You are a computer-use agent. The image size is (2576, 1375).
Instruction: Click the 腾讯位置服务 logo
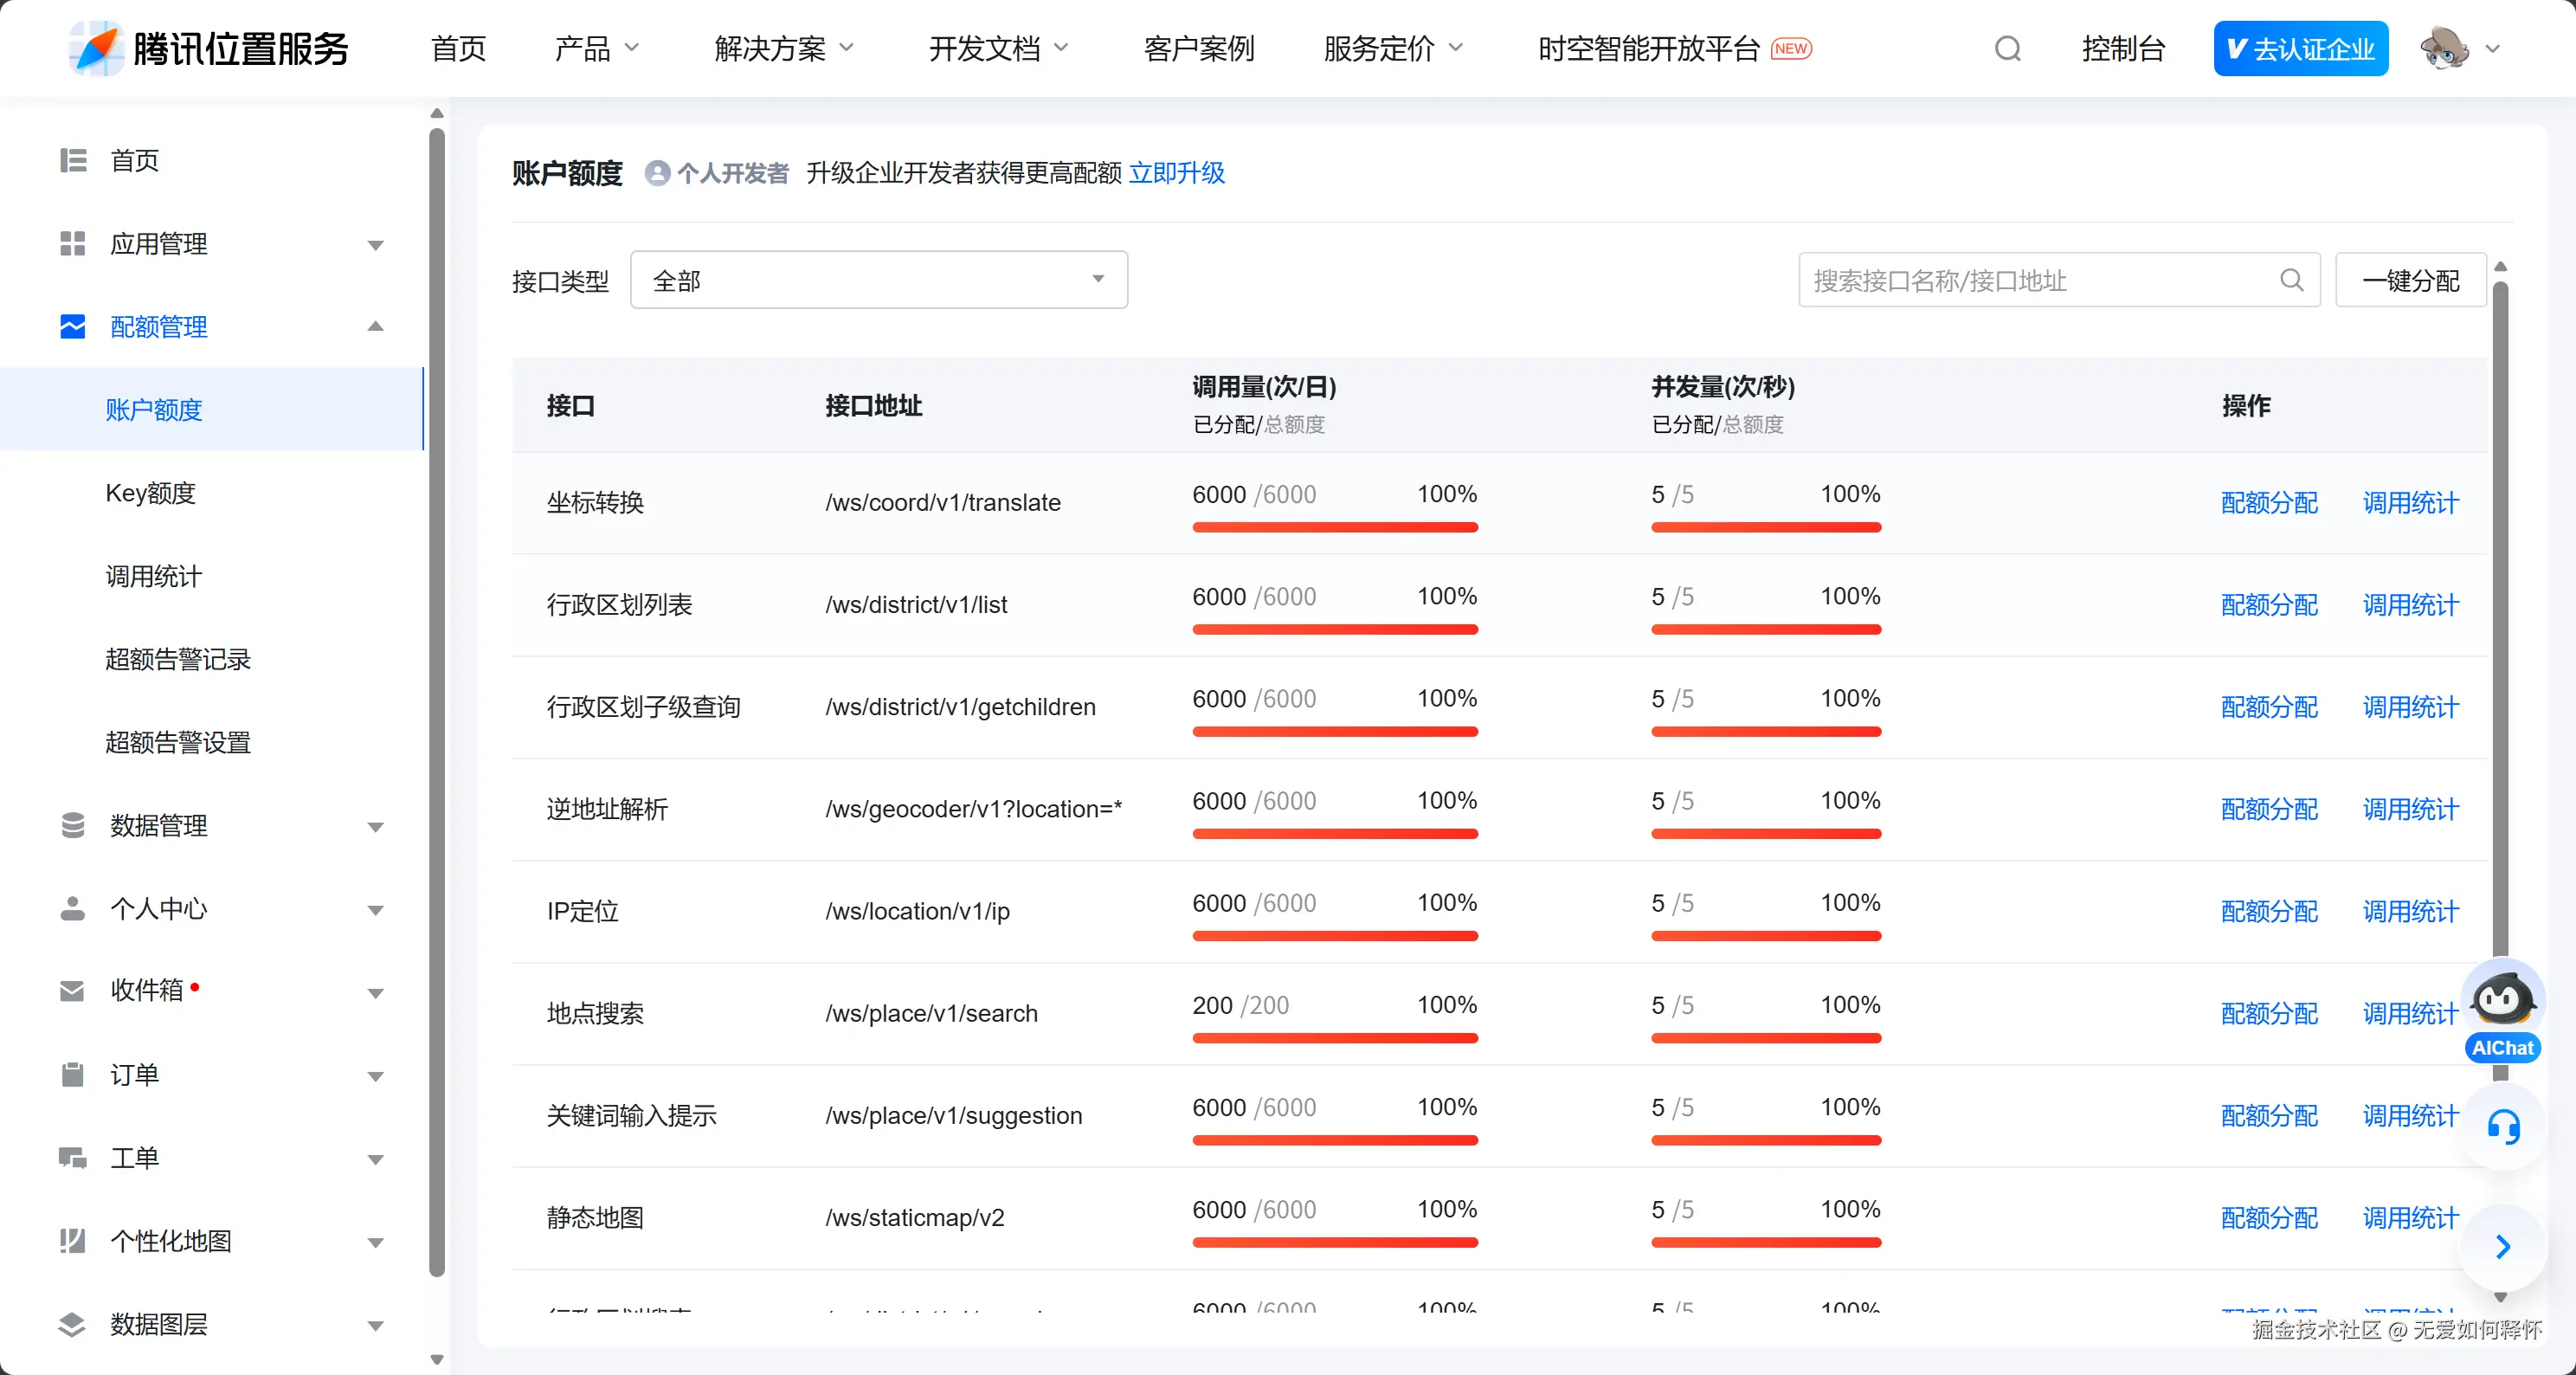tap(208, 48)
